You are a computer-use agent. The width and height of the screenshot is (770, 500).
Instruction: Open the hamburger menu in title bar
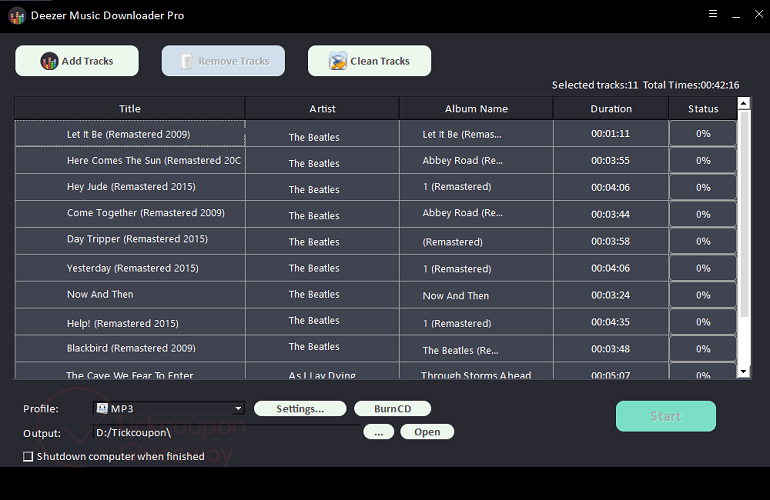pos(713,14)
